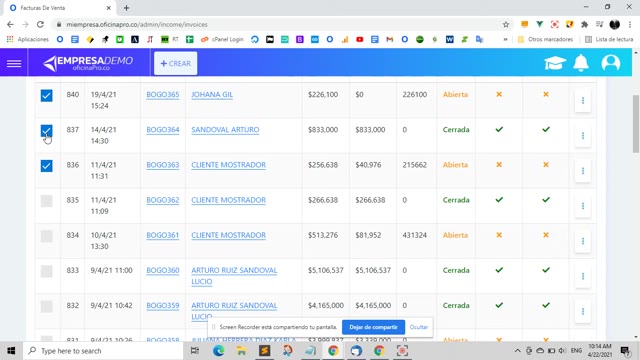Click total $5,106,537 of invoice 833
Viewport: 640px width, 360px height.
point(325,270)
